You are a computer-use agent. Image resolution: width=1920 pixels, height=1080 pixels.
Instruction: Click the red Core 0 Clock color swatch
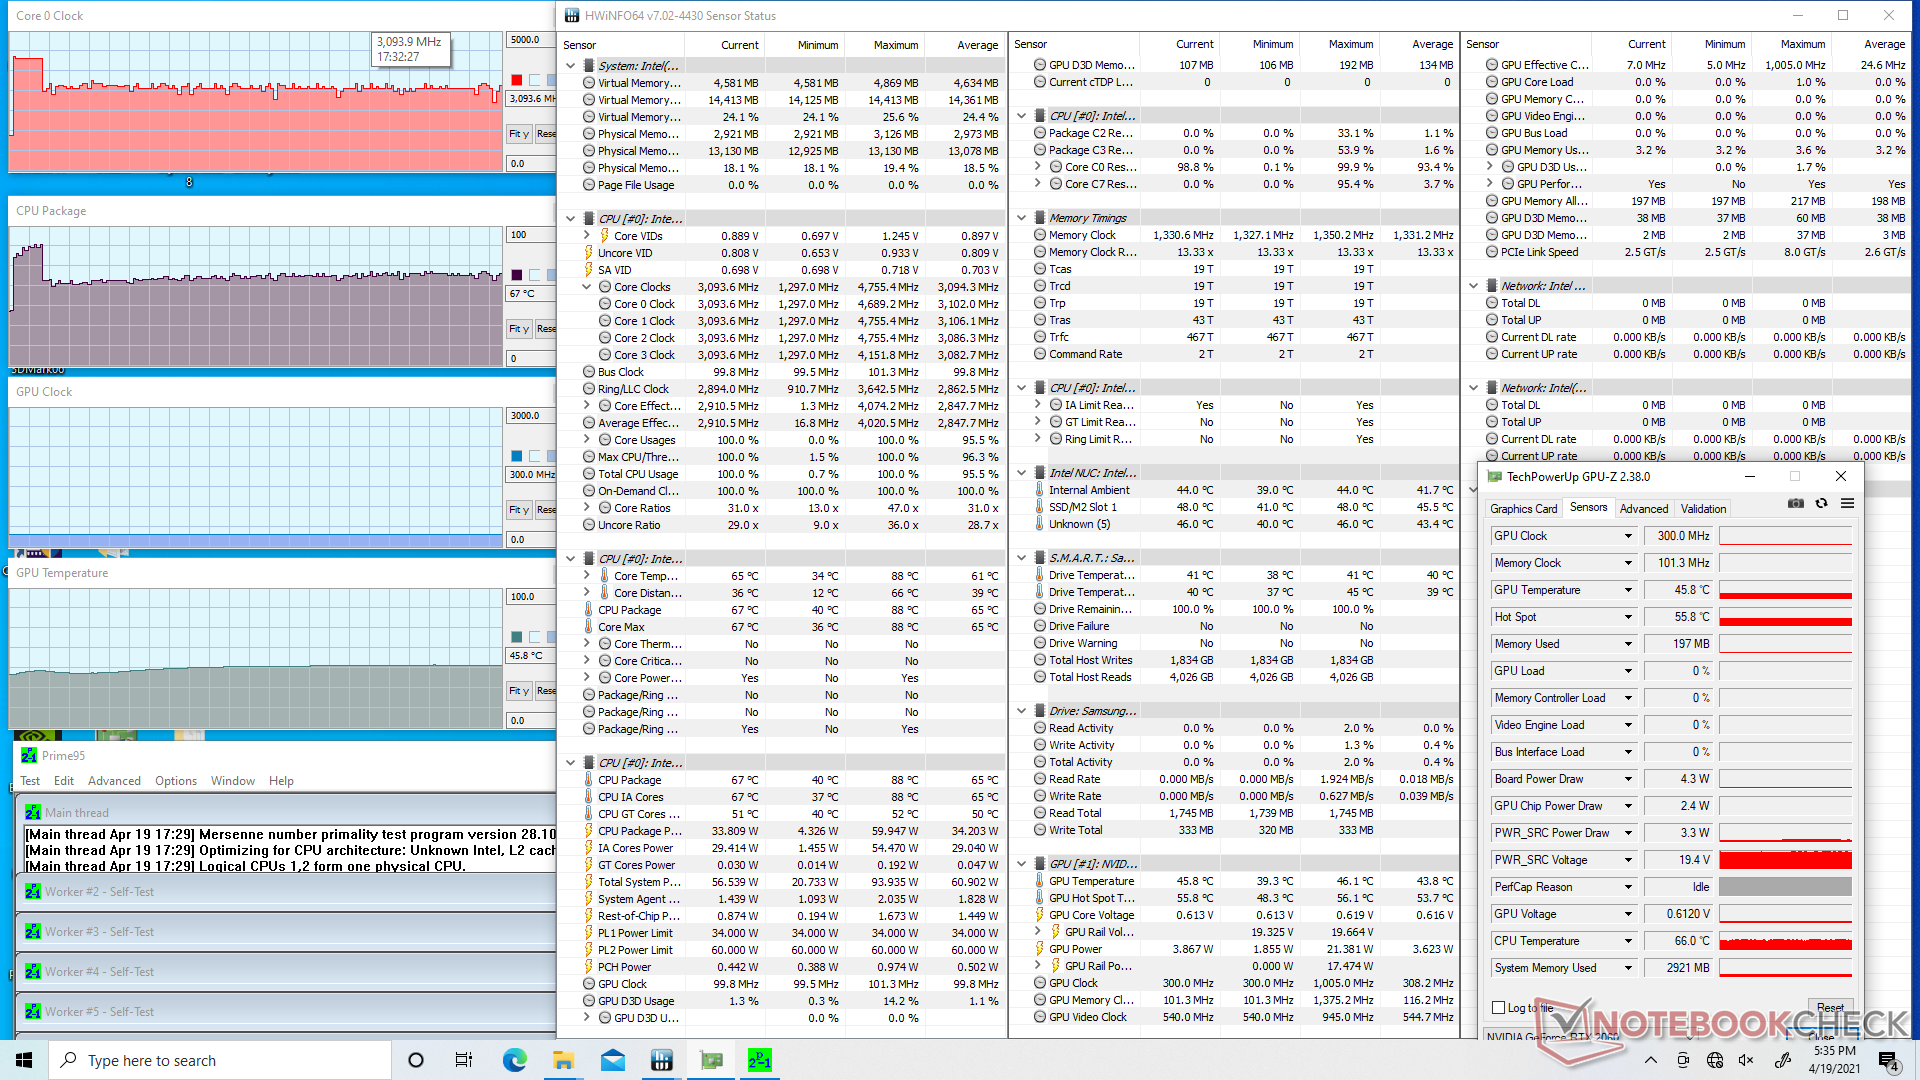[x=517, y=80]
